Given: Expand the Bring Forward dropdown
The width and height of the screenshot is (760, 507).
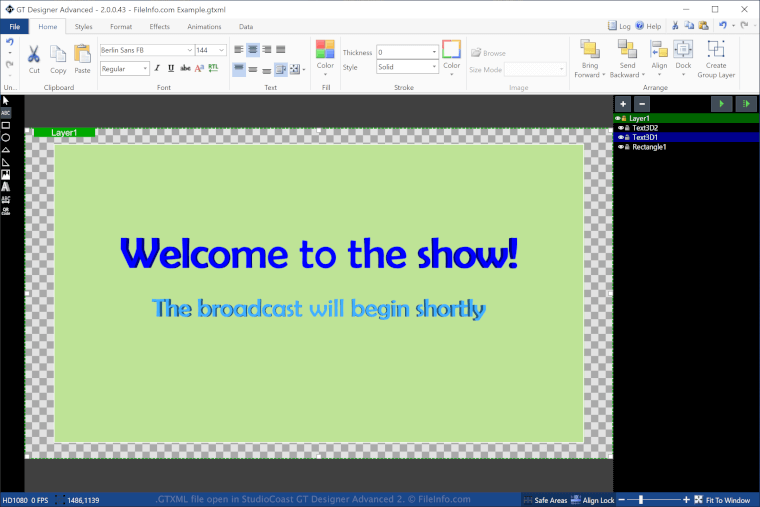Looking at the screenshot, I should coord(603,75).
